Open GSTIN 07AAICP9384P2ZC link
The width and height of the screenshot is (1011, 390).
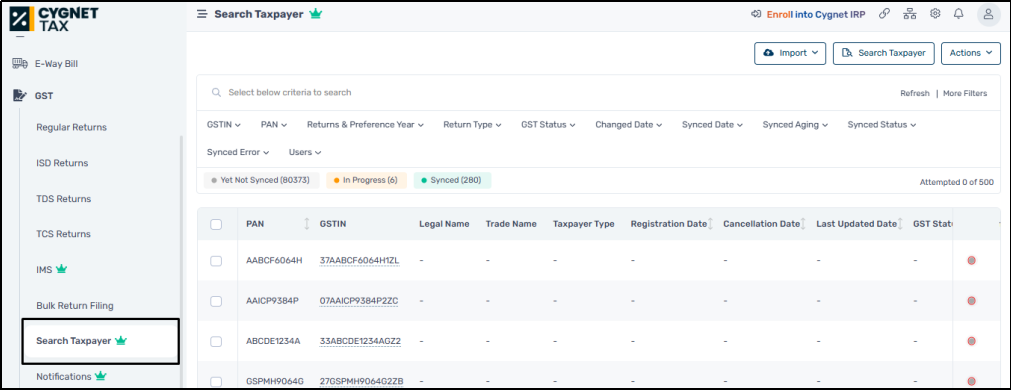click(x=358, y=300)
